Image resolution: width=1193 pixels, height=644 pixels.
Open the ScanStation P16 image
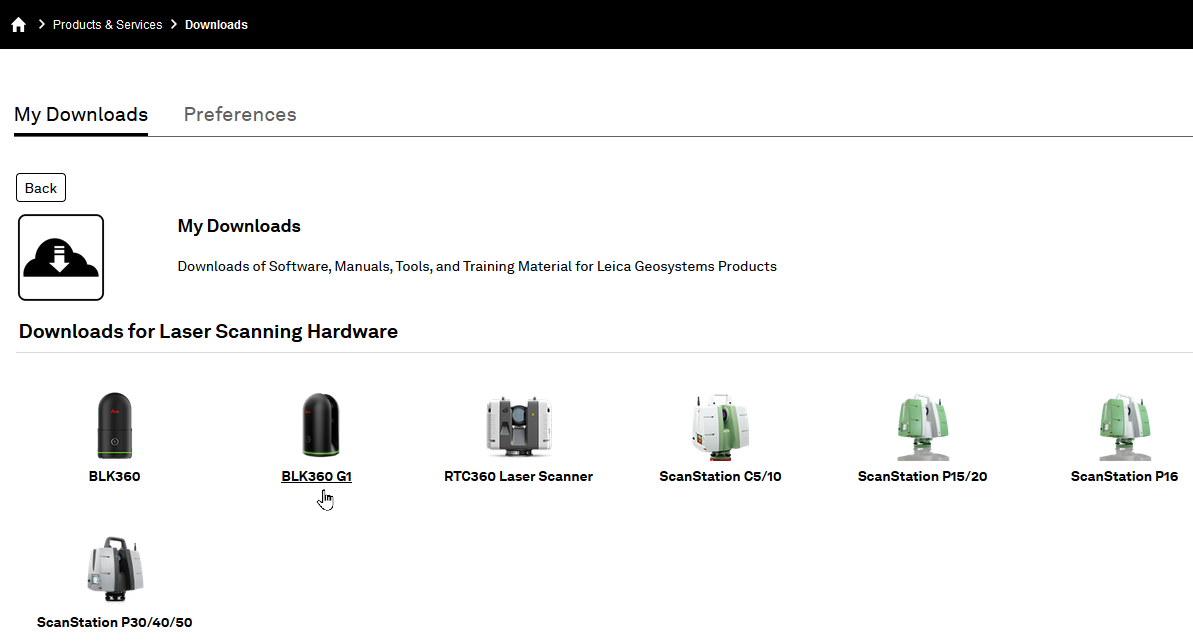point(1125,426)
